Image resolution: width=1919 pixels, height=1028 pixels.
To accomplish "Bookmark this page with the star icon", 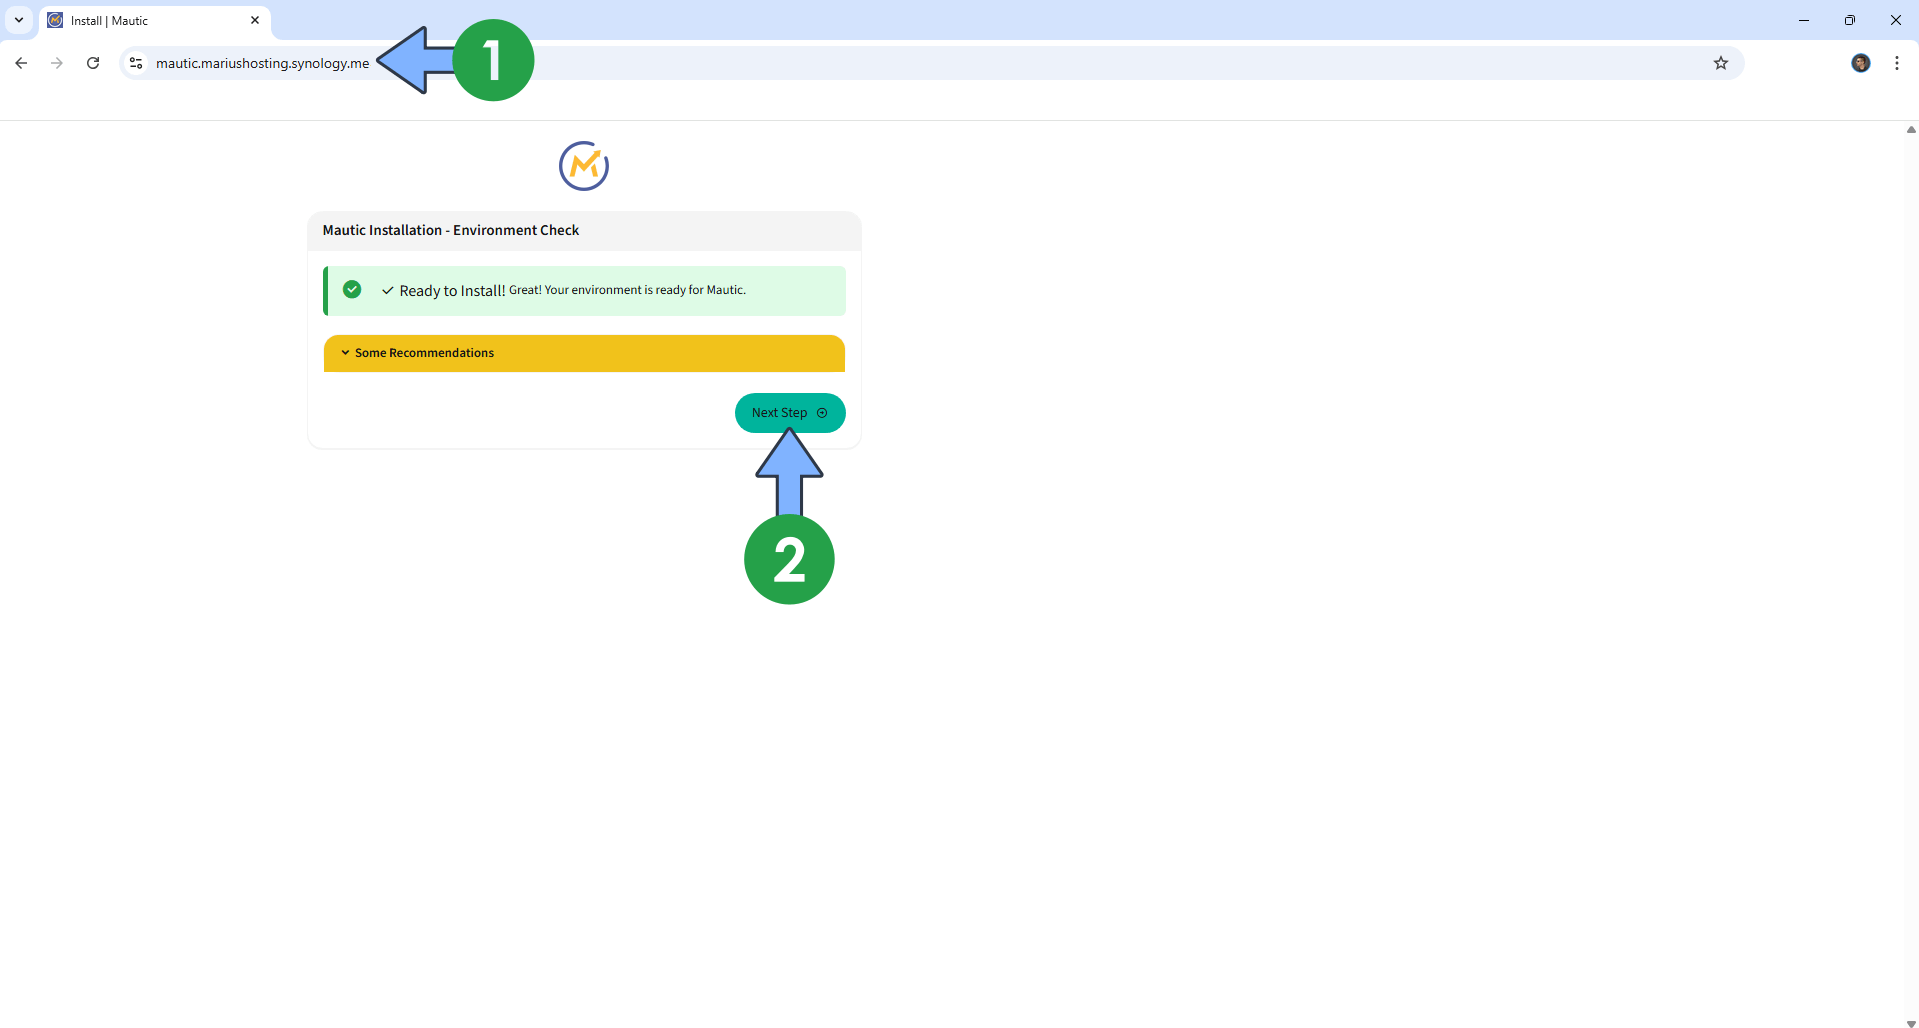I will (x=1720, y=63).
